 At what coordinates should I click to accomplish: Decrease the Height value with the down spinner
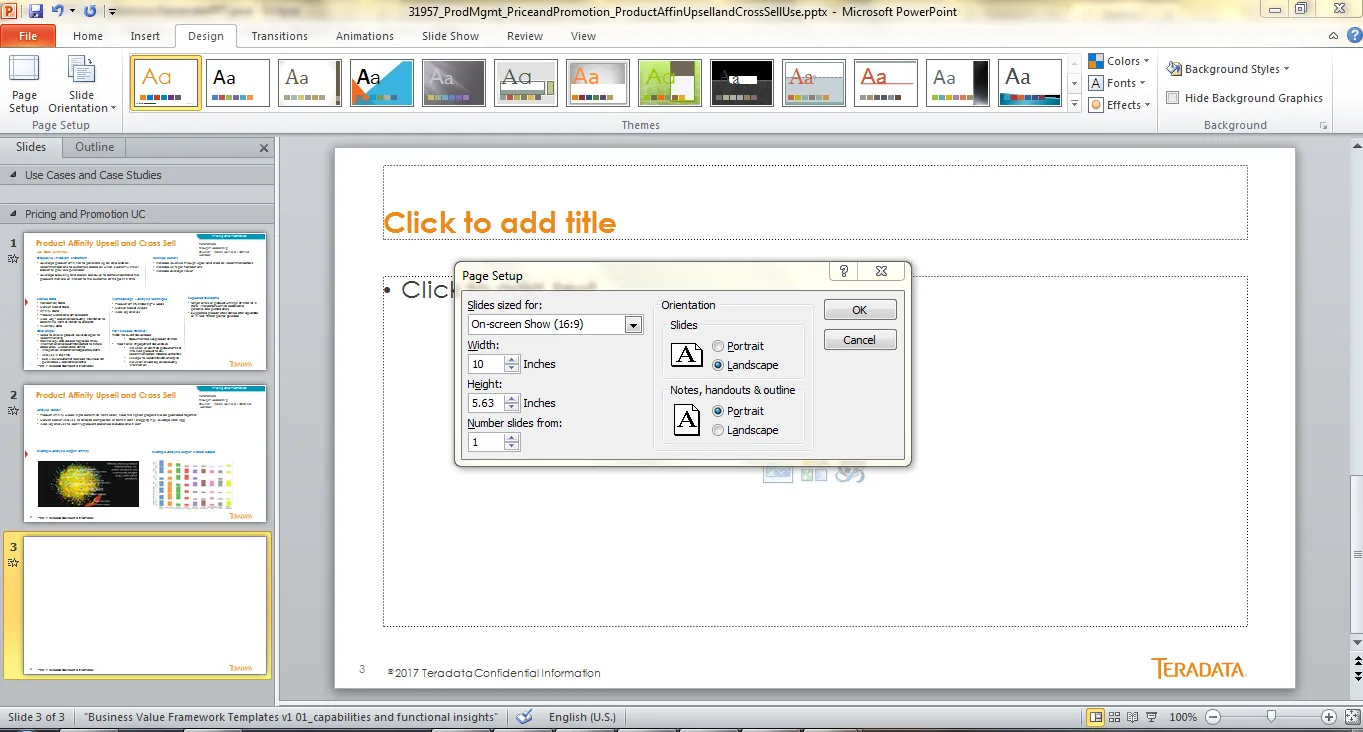512,407
